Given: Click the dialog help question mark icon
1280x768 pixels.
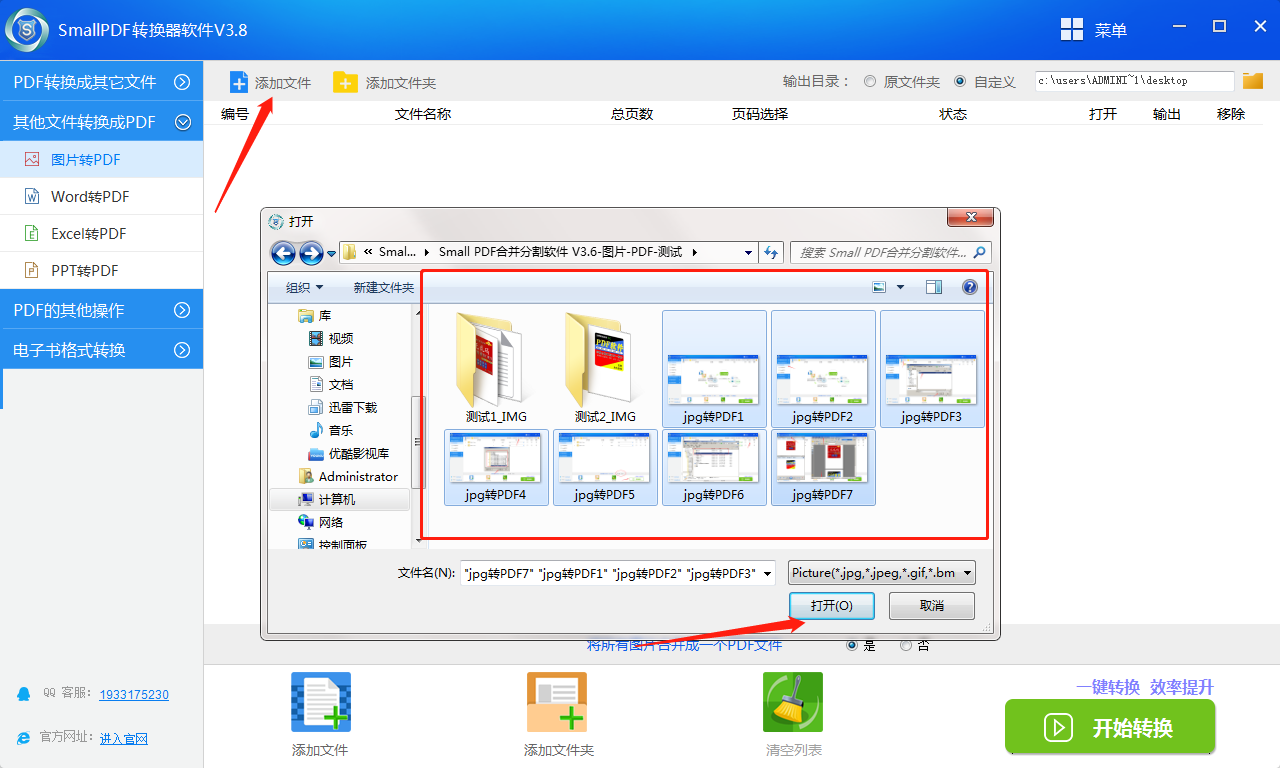Looking at the screenshot, I should coord(969,287).
